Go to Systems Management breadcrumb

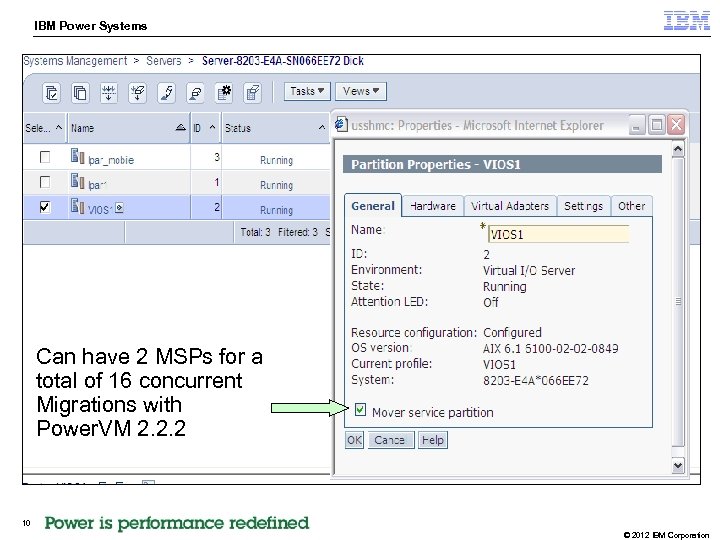(75, 61)
